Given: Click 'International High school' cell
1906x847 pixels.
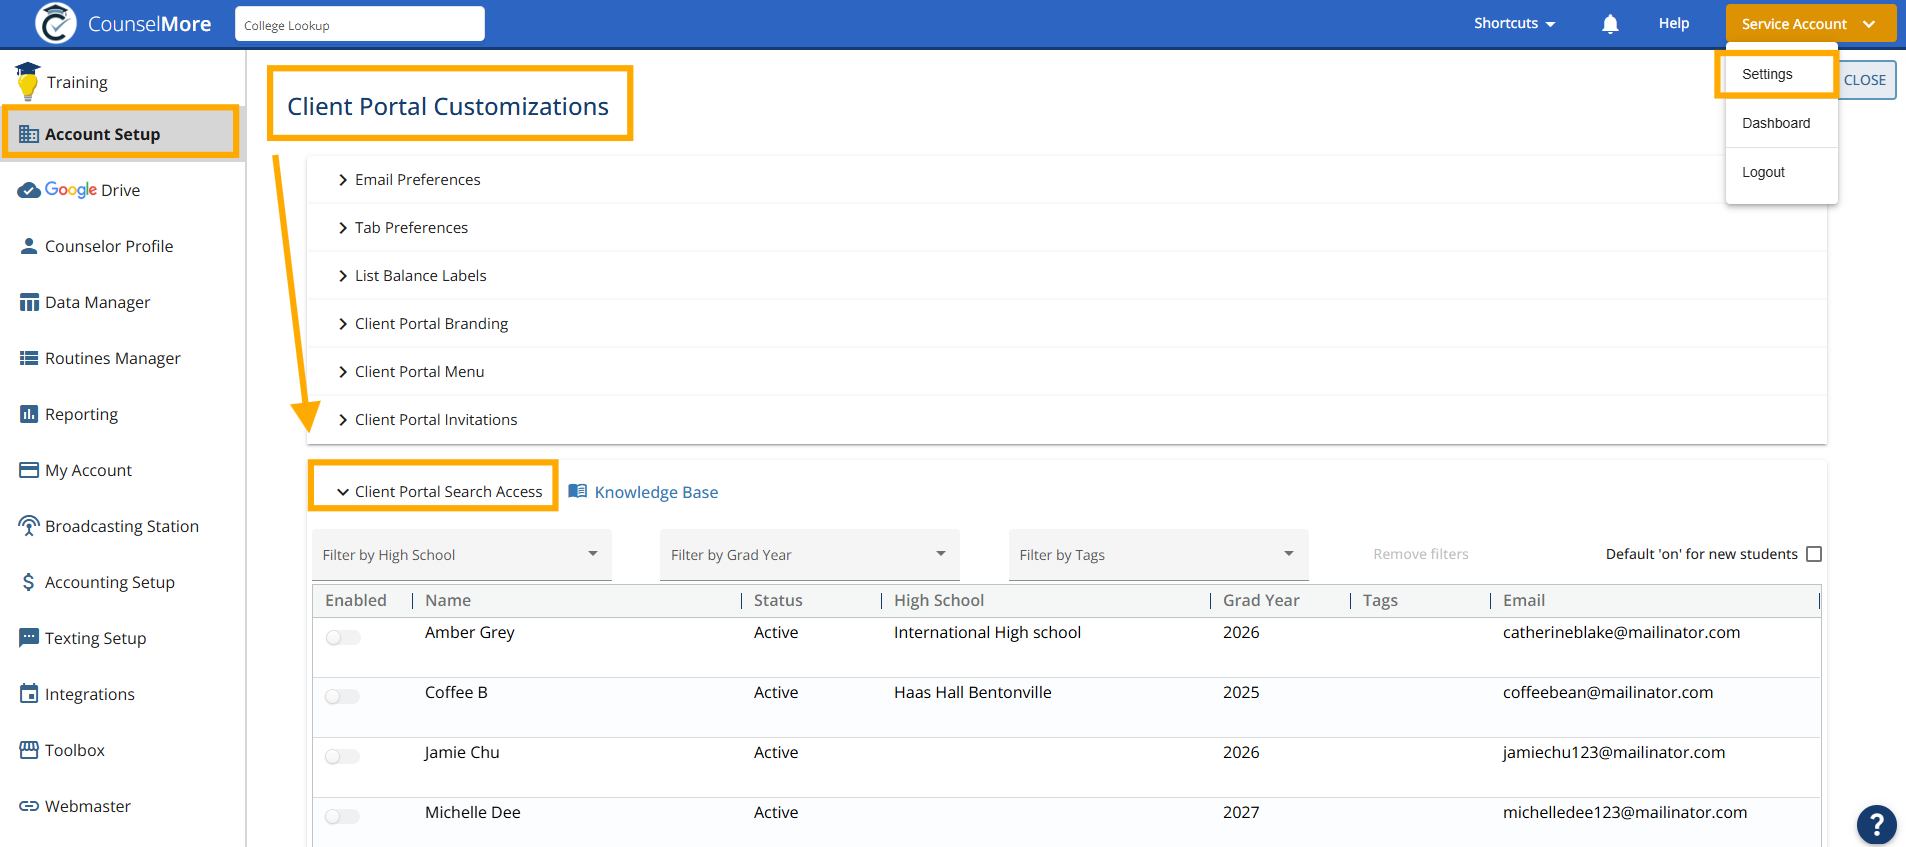Looking at the screenshot, I should point(987,632).
